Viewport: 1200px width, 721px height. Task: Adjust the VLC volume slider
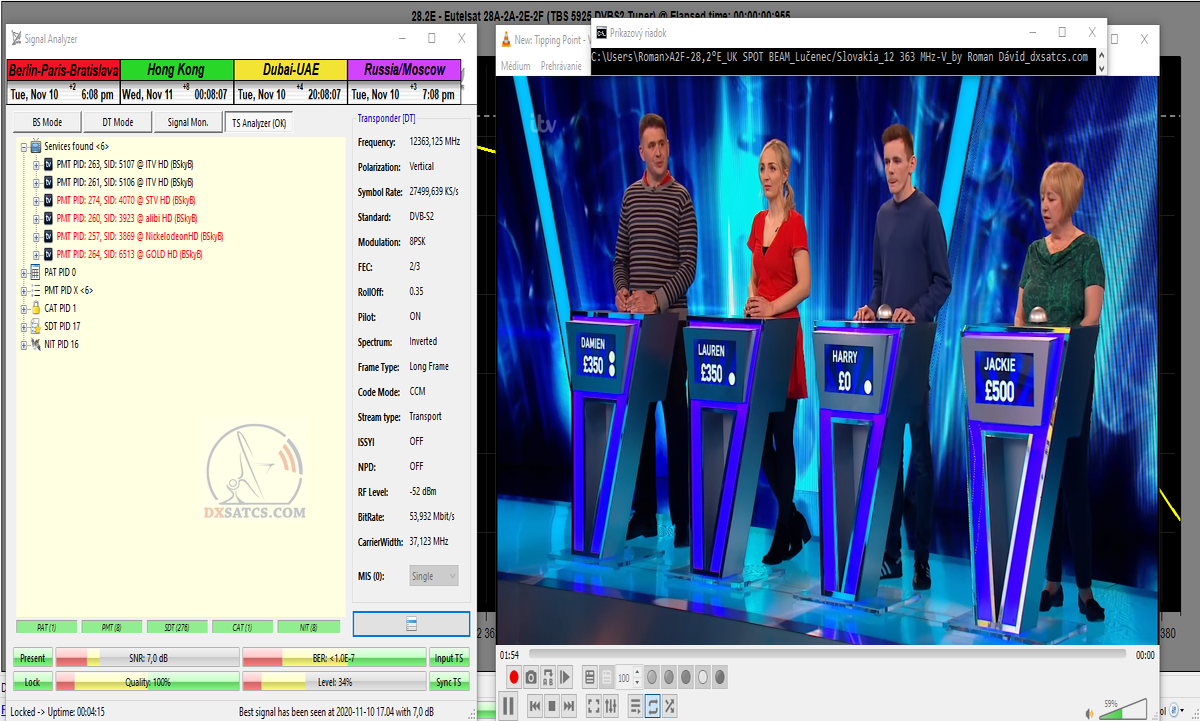point(1128,710)
